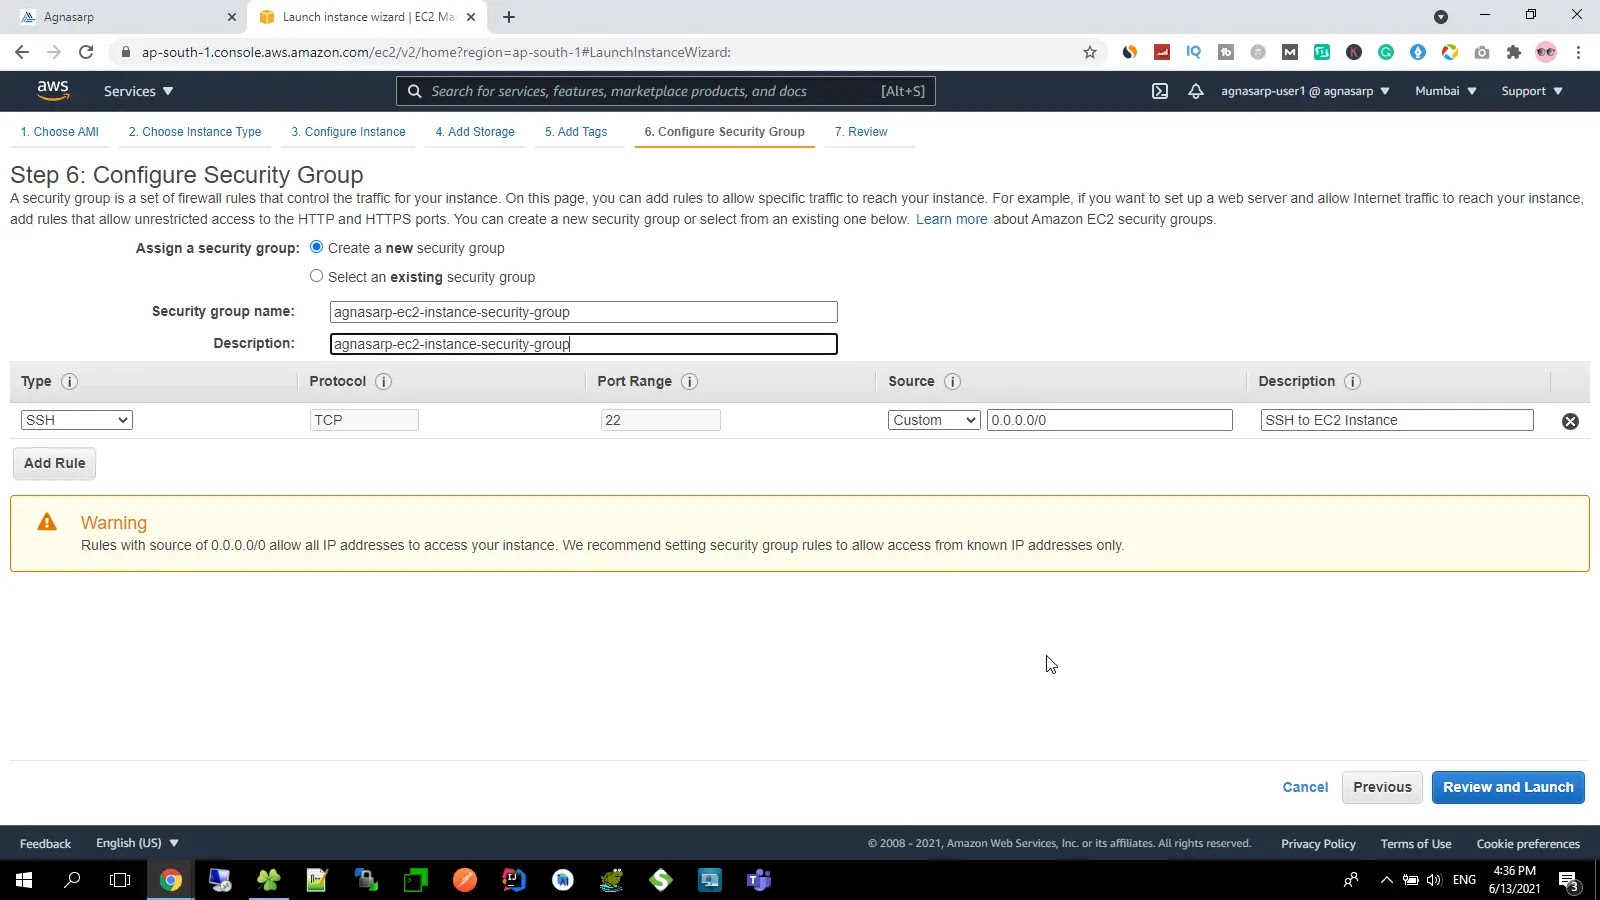Click the AWS logo
1600x900 pixels.
tap(53, 91)
